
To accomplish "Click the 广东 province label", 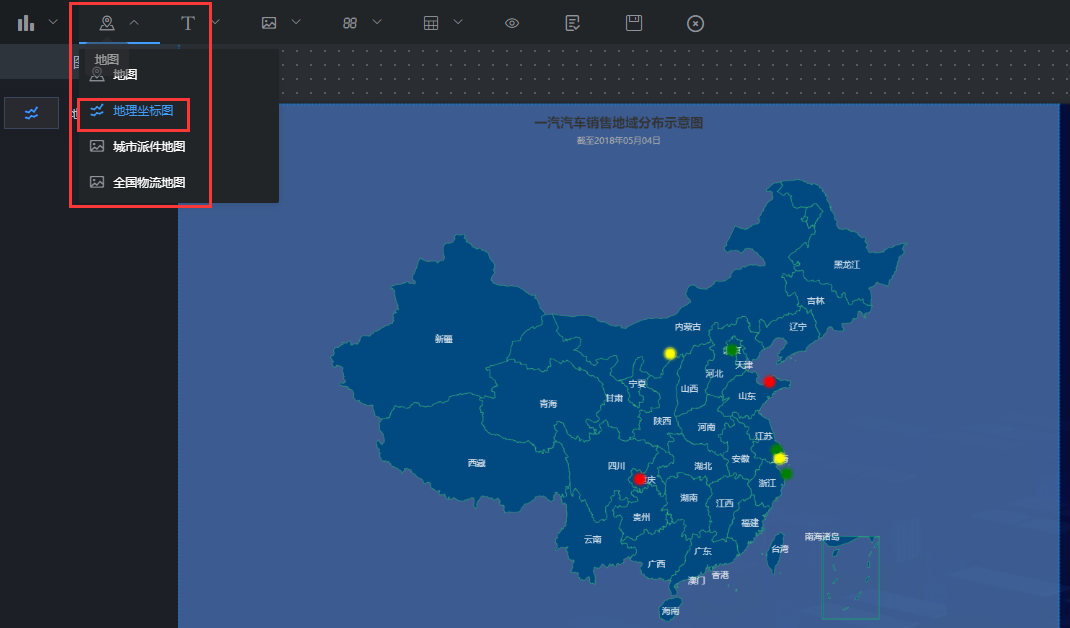I will (x=703, y=551).
